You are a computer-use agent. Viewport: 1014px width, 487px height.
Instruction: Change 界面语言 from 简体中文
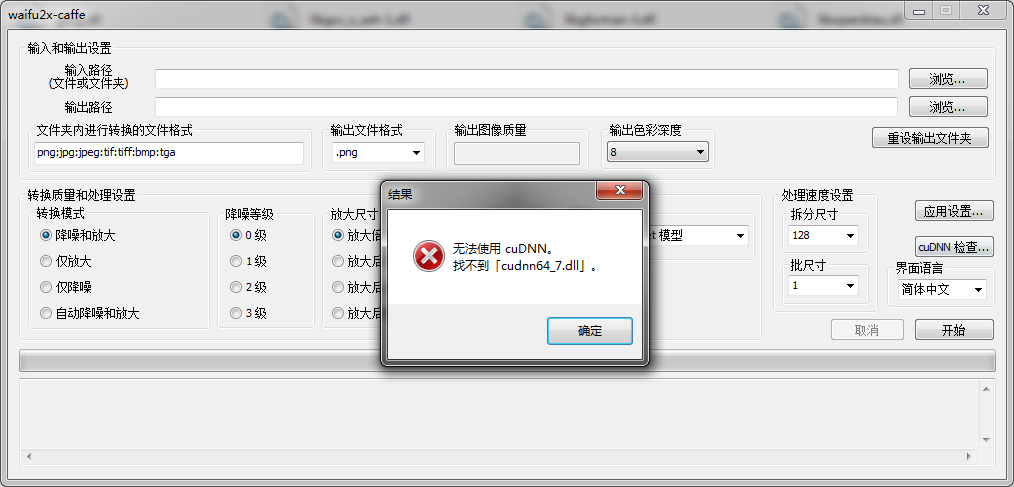(x=942, y=290)
